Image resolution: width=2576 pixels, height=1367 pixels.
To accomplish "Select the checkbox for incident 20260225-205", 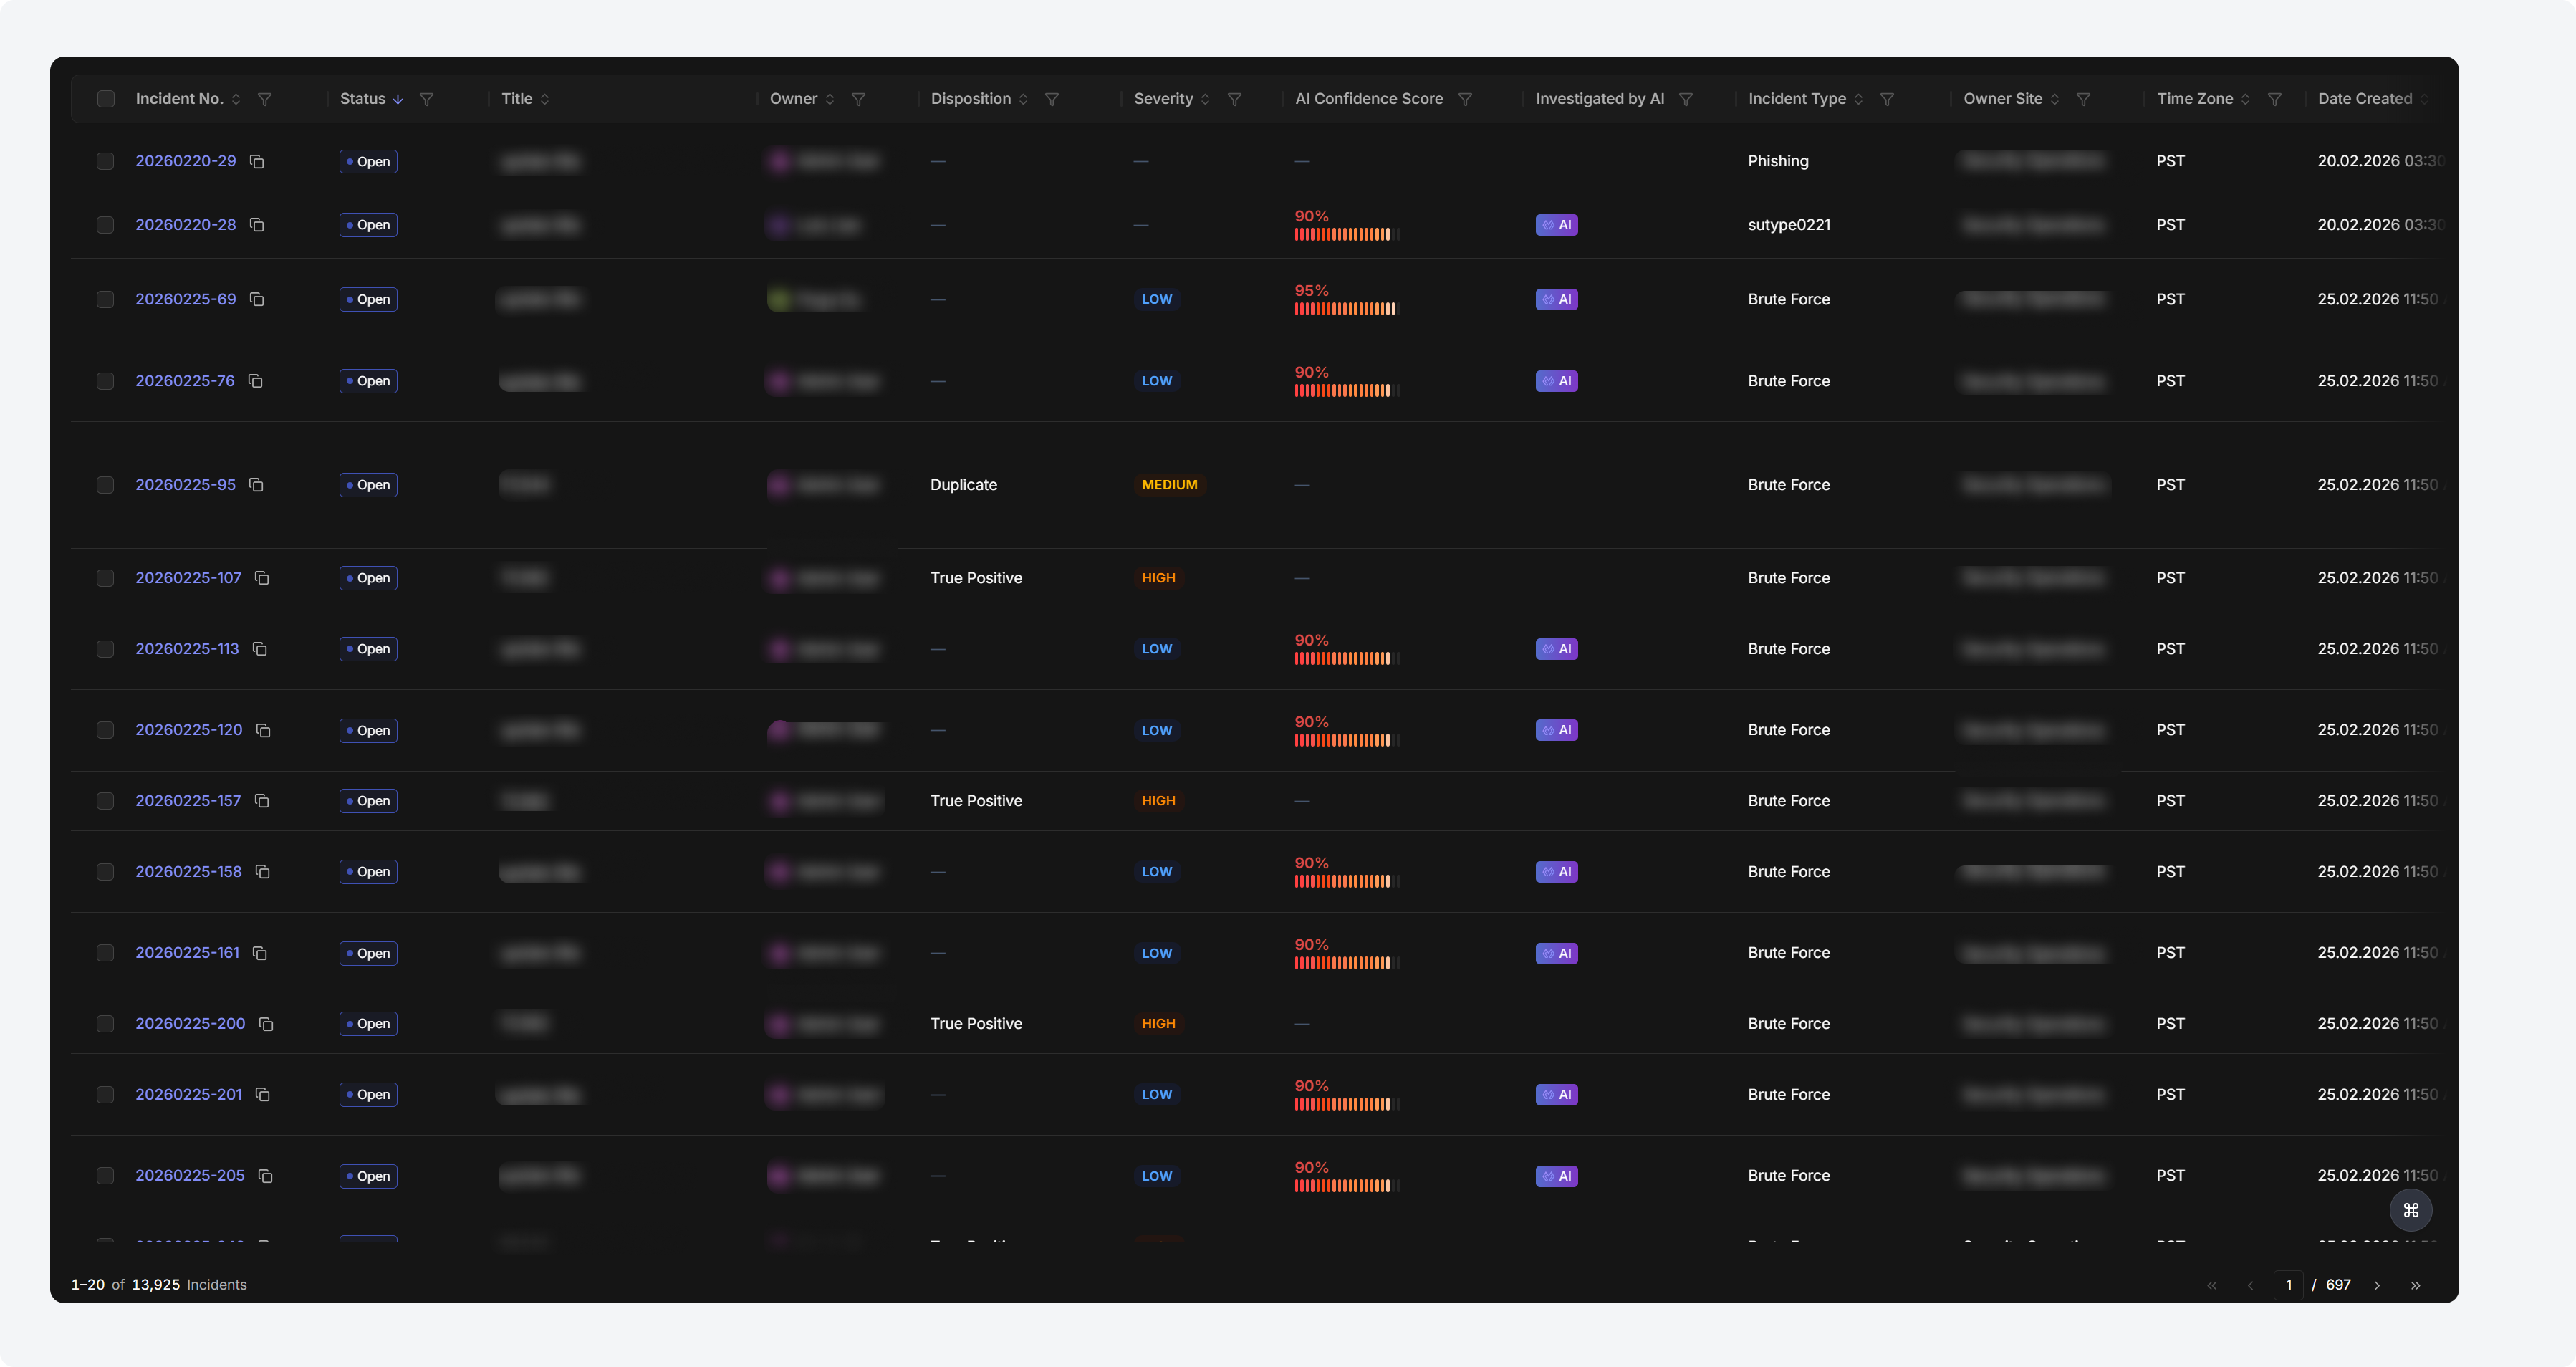I will [x=105, y=1176].
